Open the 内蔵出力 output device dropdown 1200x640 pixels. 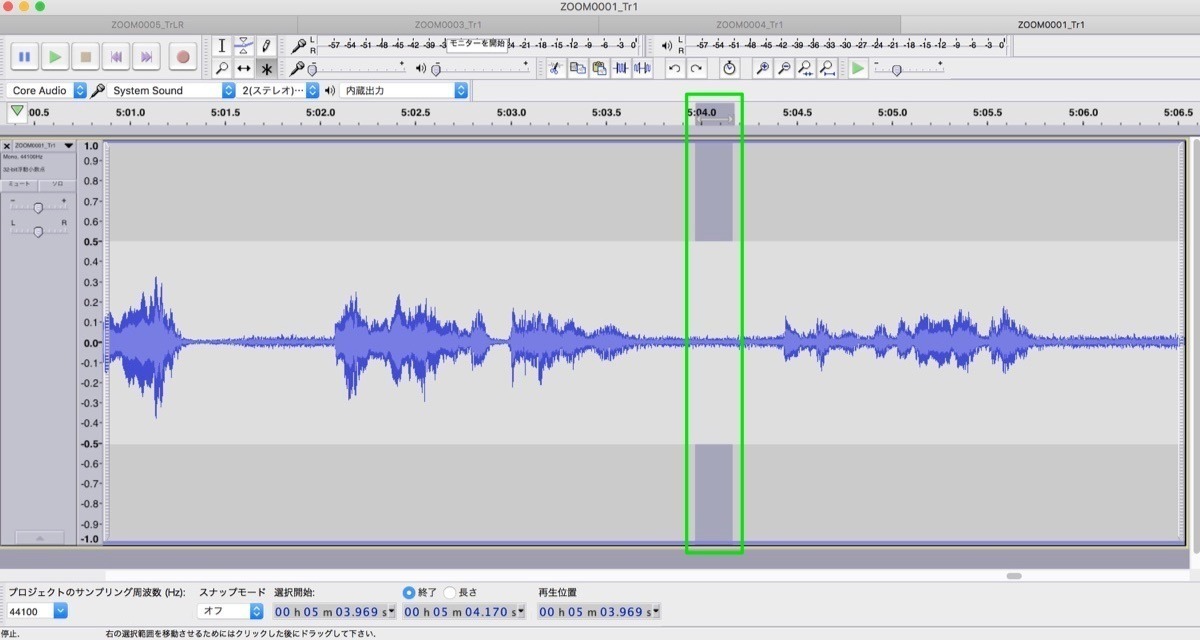(403, 90)
